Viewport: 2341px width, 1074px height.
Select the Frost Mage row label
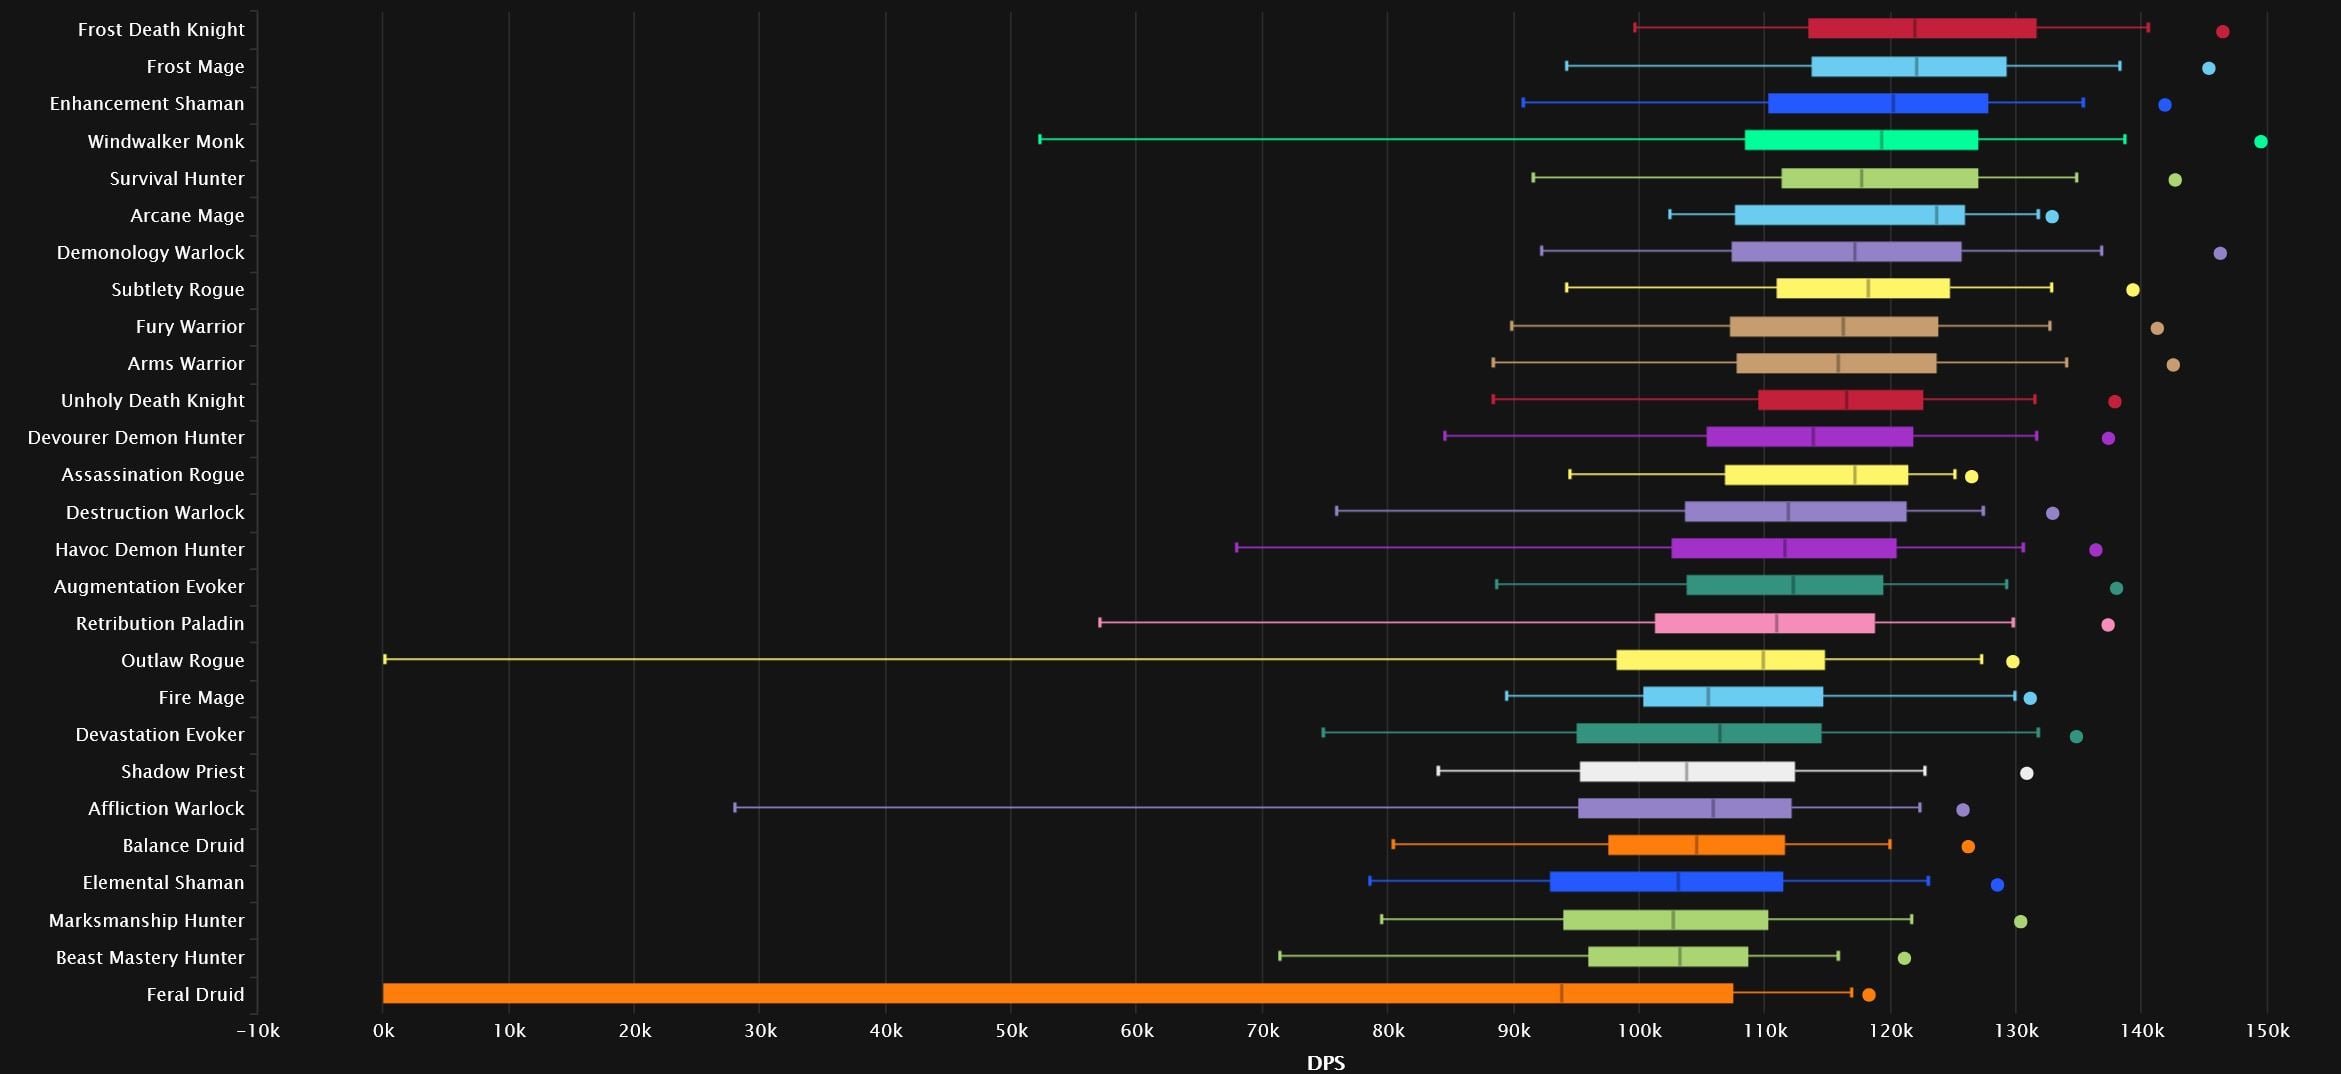(195, 67)
